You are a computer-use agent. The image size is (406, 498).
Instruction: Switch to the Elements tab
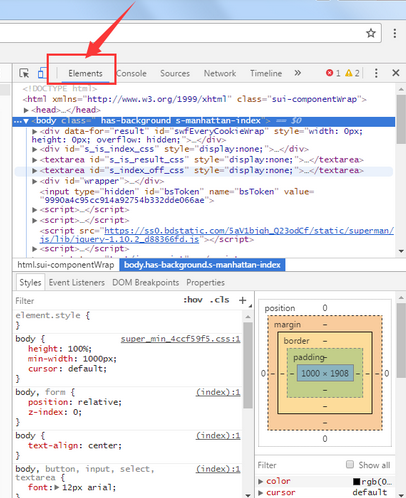pos(85,73)
